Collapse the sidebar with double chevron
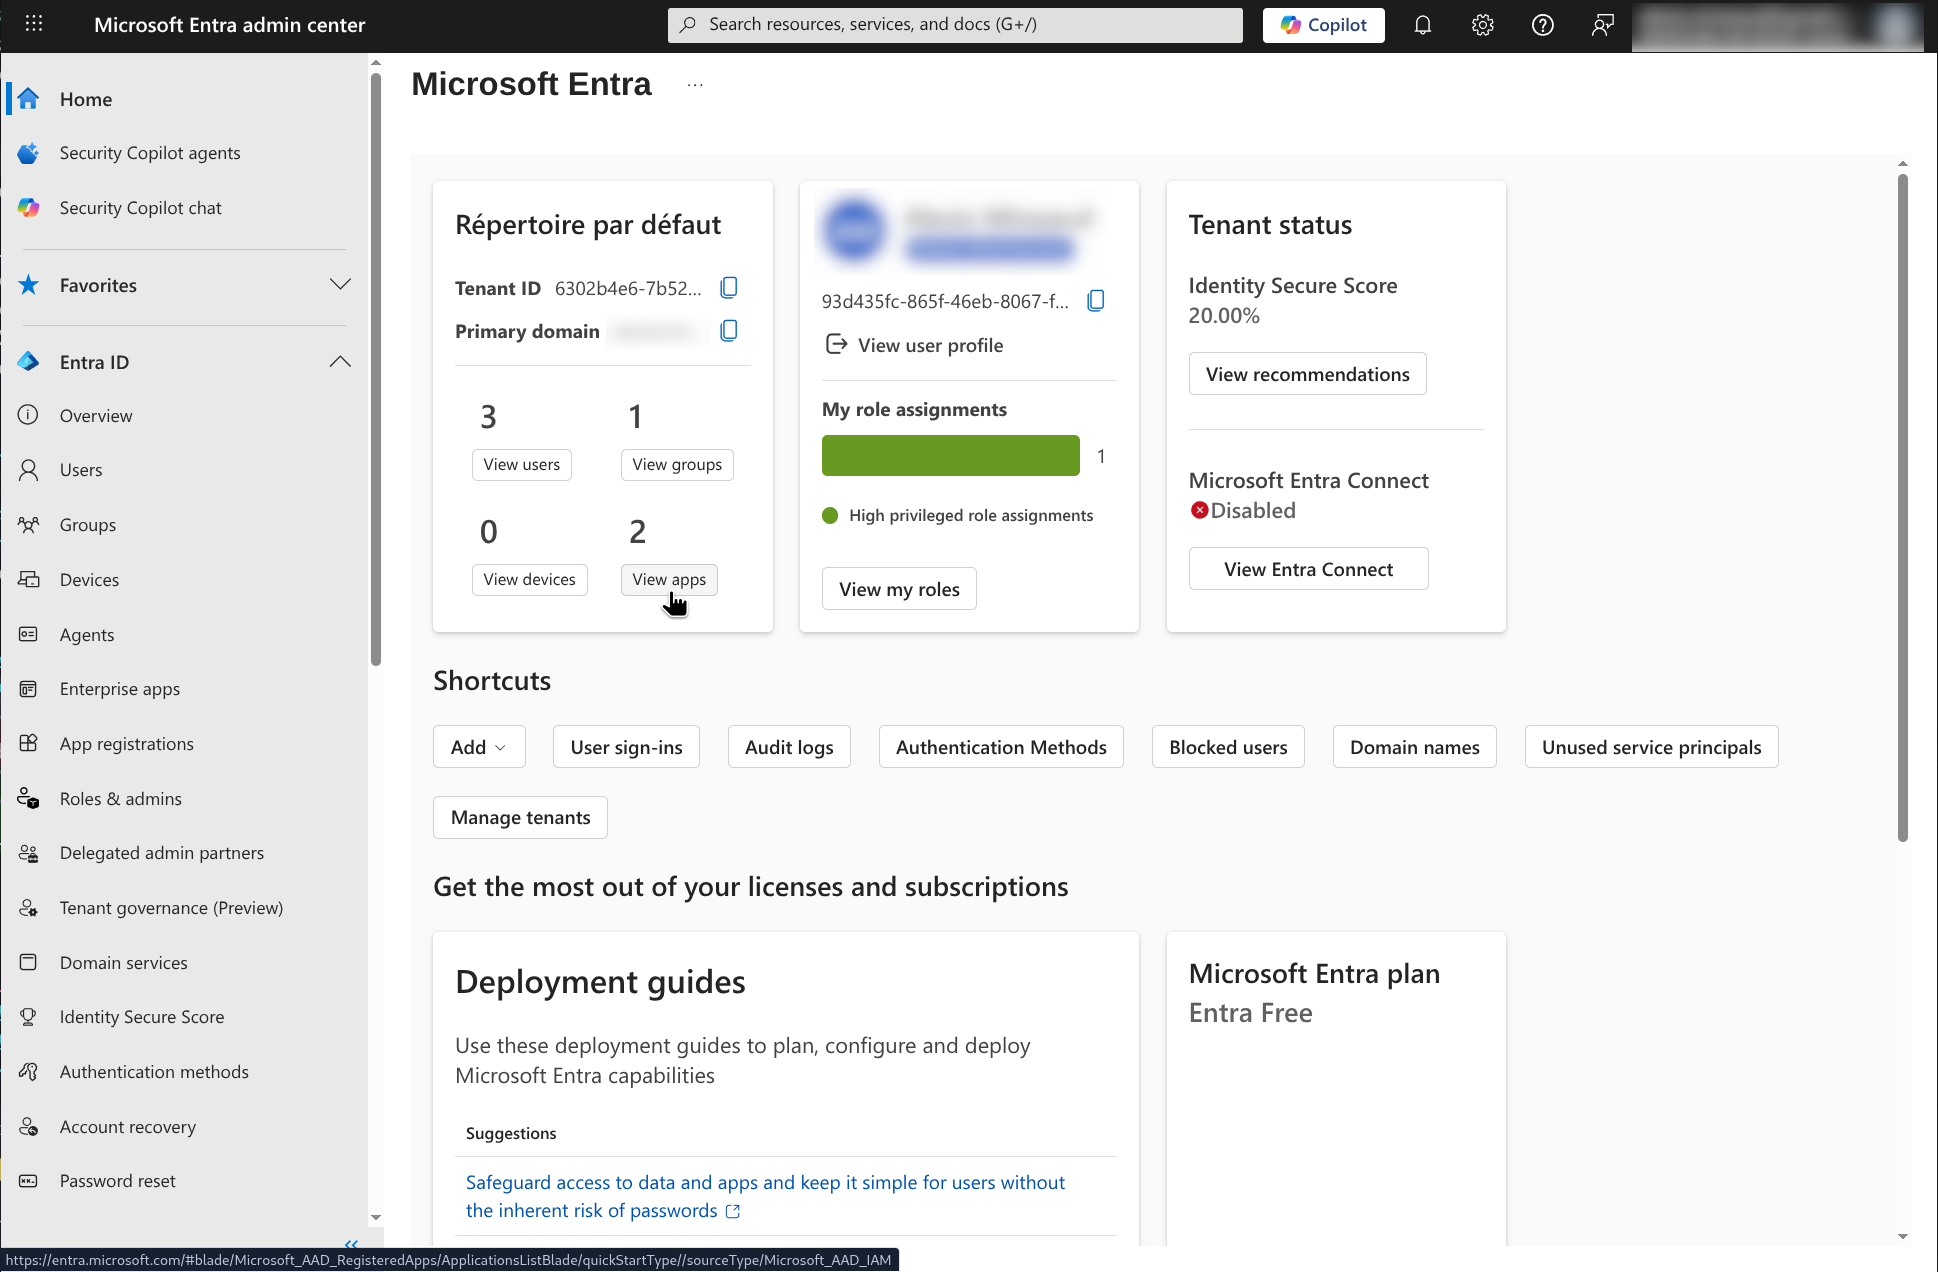The image size is (1938, 1272). point(351,1244)
